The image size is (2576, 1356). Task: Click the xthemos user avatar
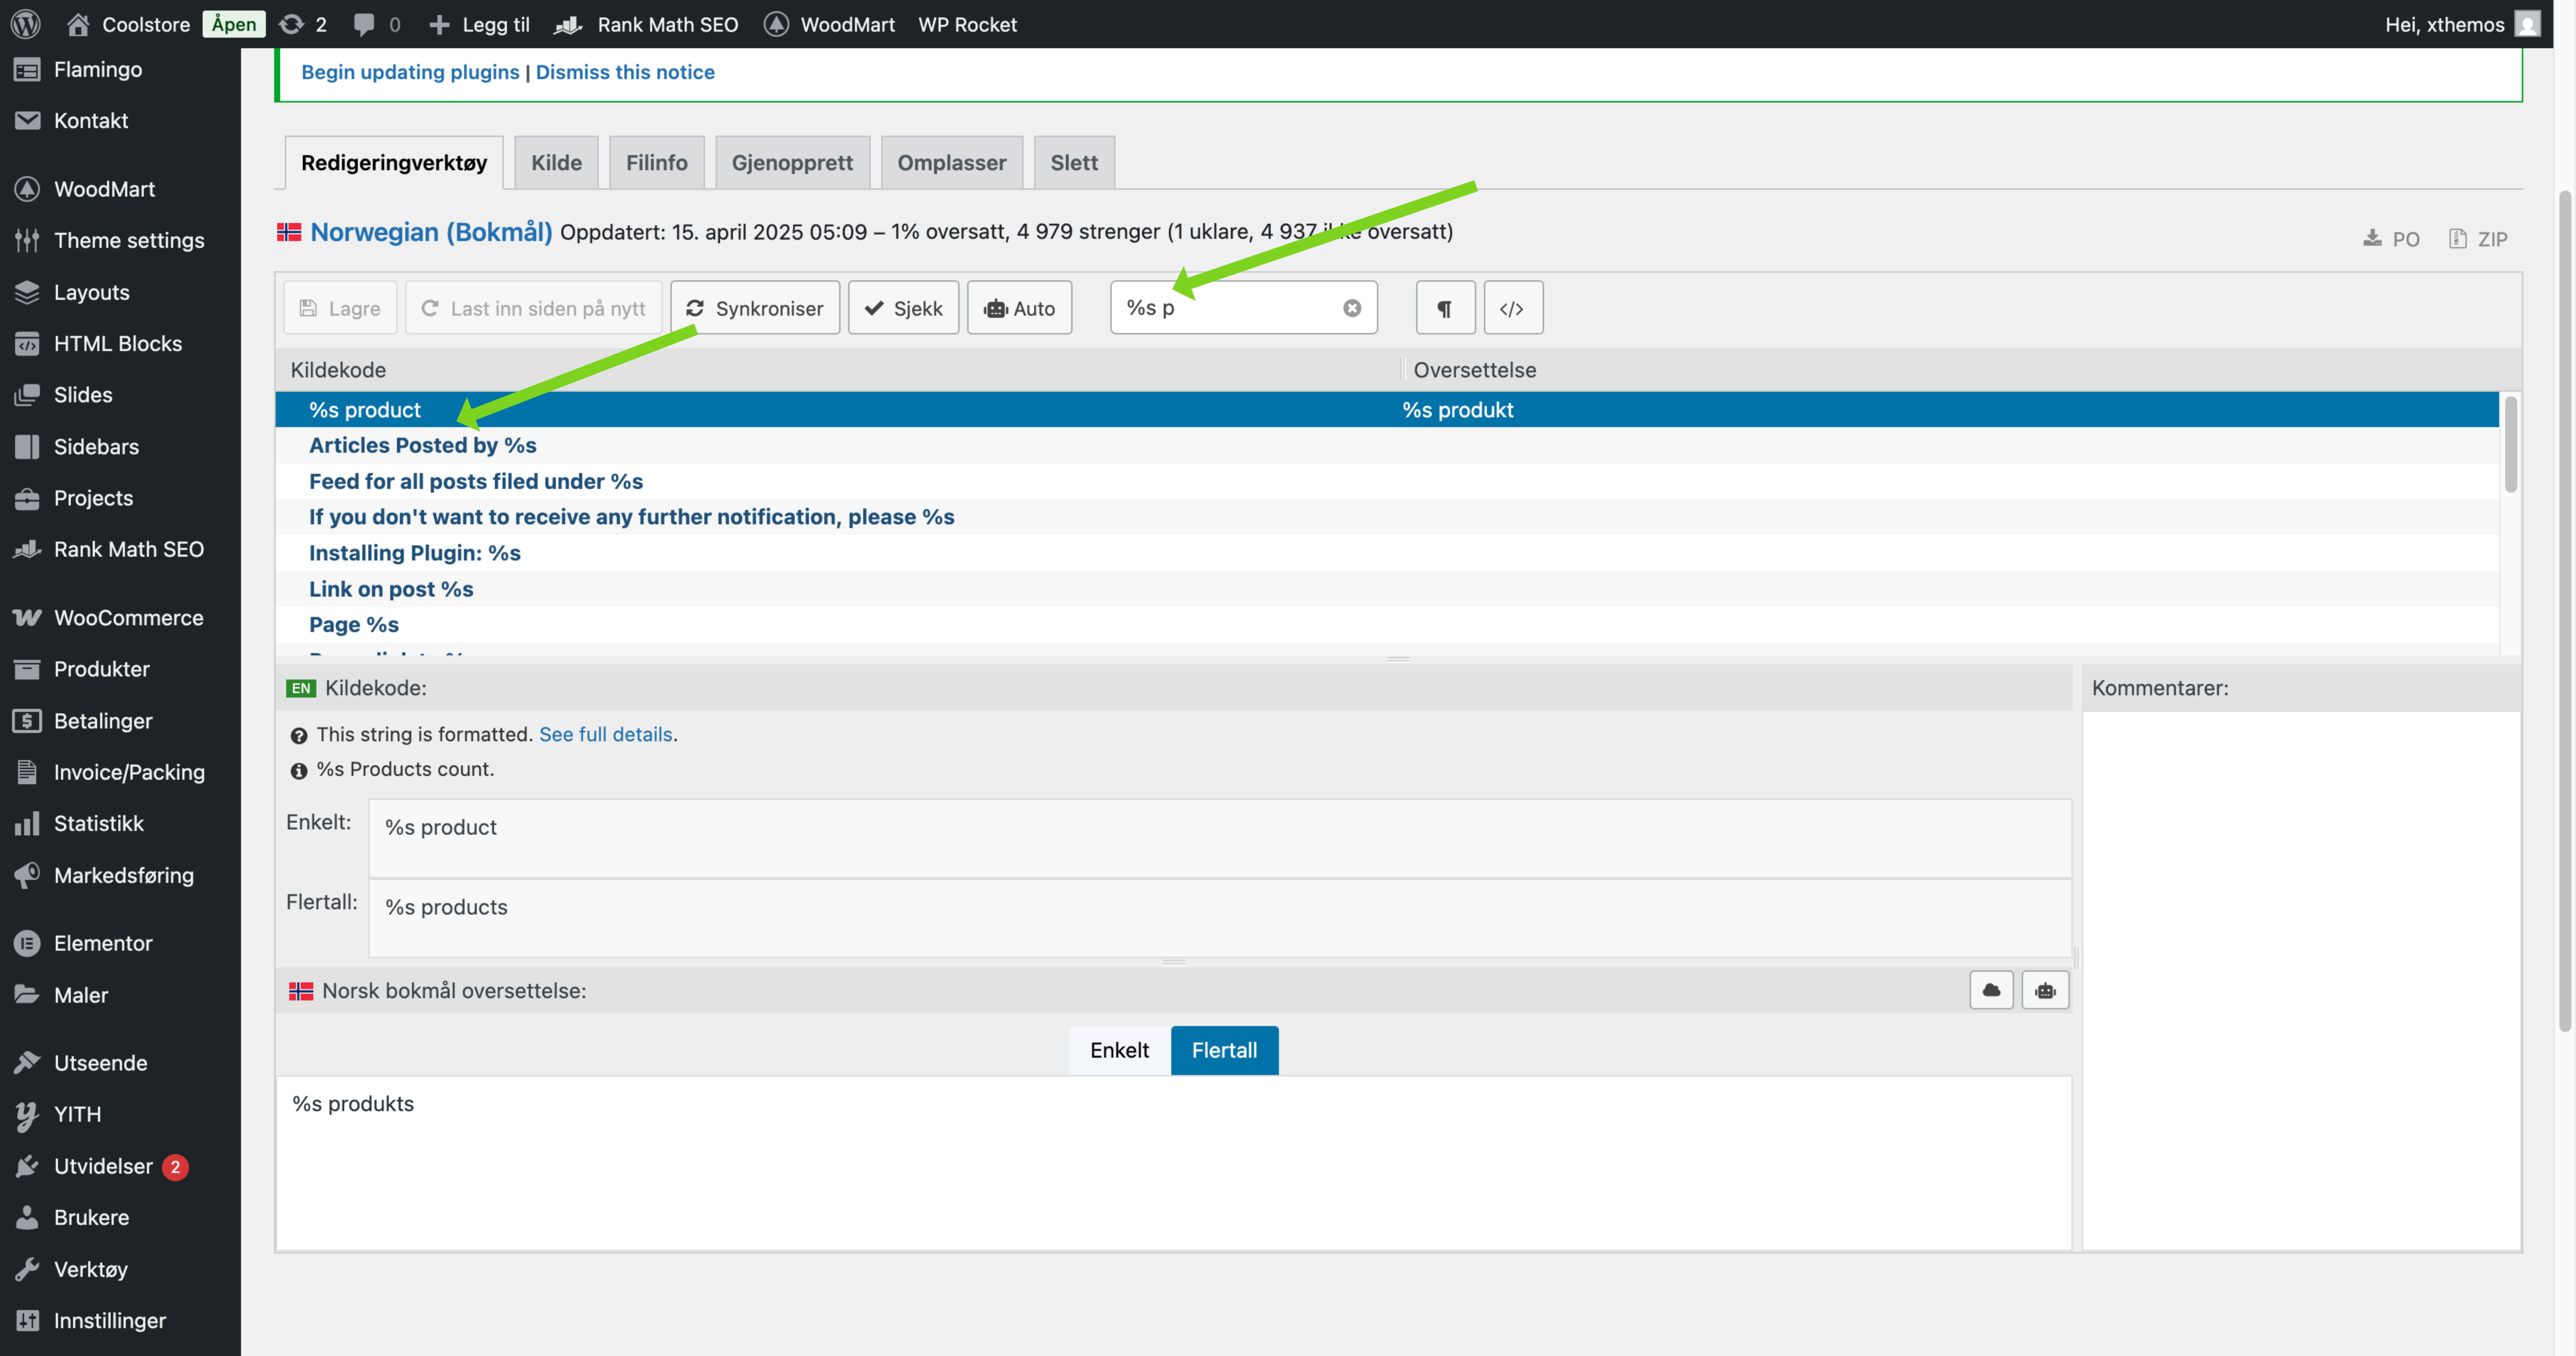coord(2527,24)
